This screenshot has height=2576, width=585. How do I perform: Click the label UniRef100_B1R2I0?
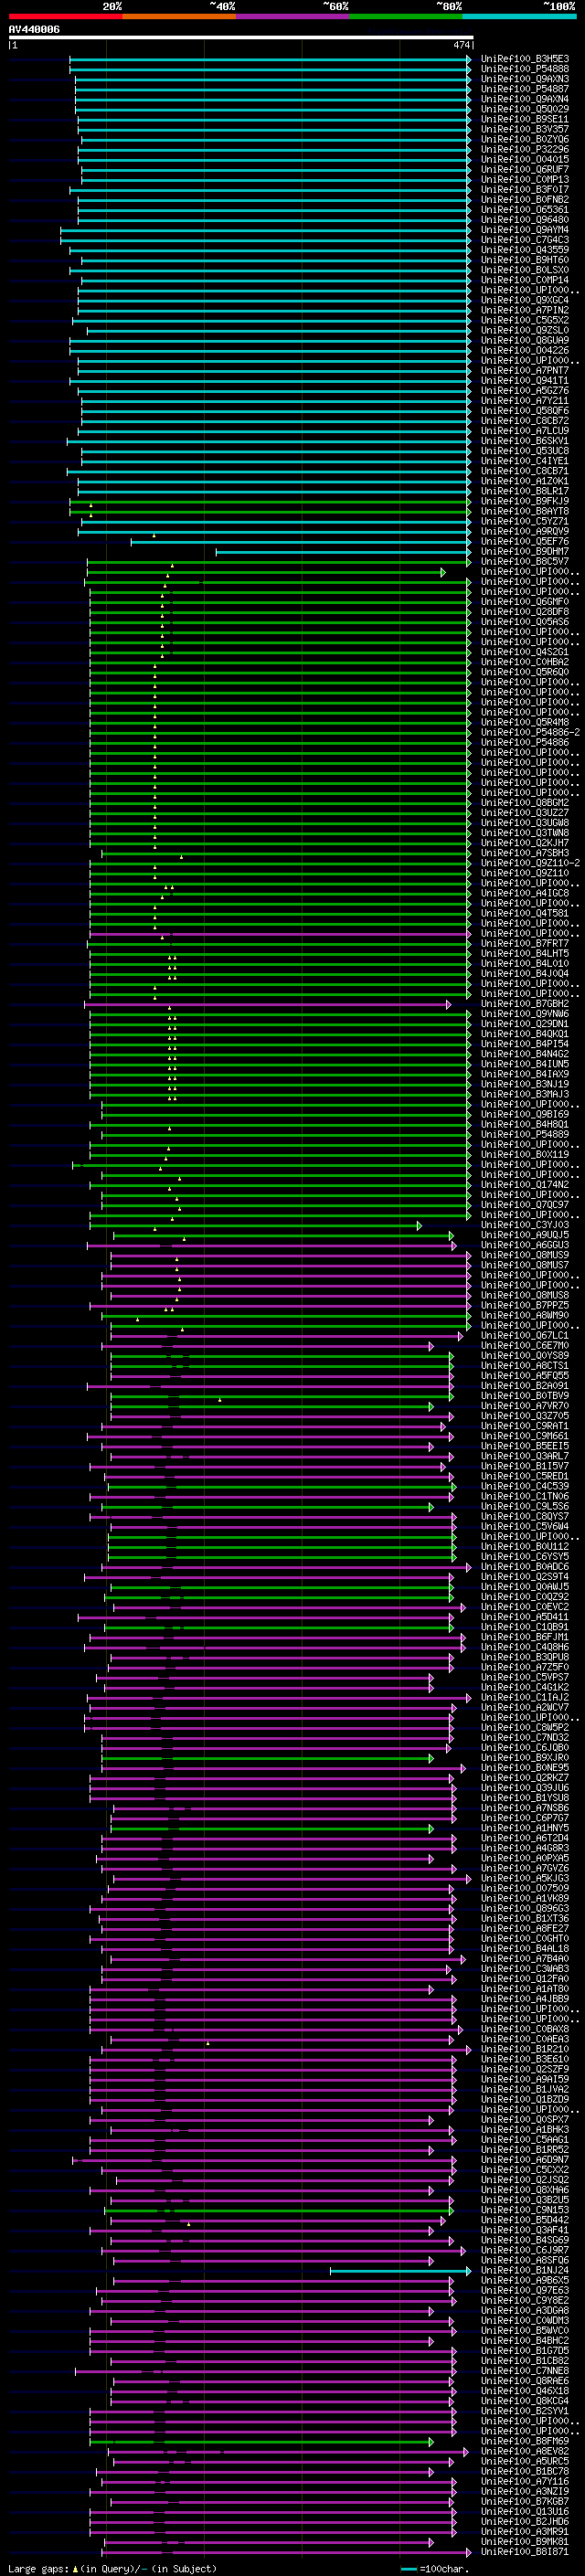click(x=525, y=2049)
